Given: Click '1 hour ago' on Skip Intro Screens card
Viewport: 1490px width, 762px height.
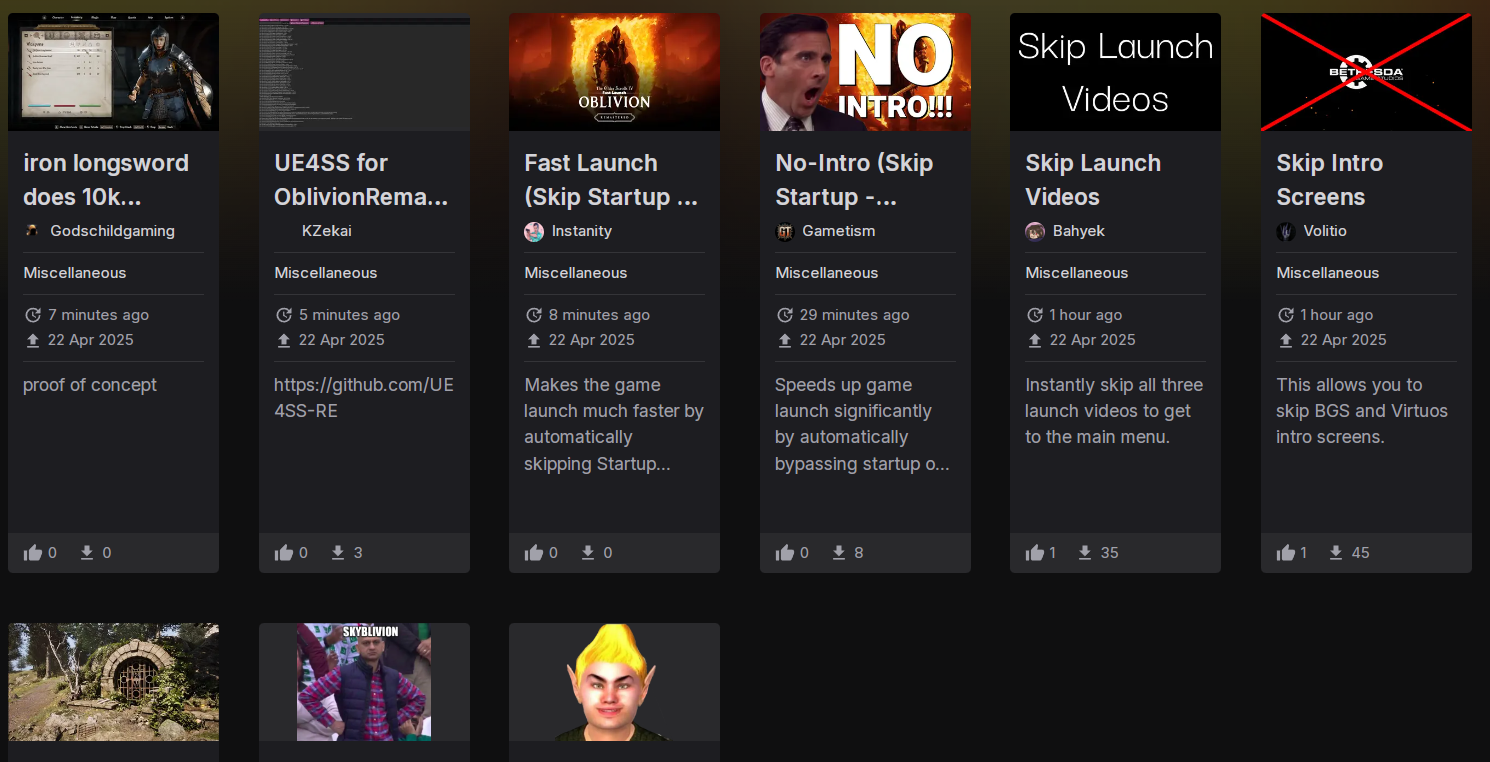Looking at the screenshot, I should 1337,315.
